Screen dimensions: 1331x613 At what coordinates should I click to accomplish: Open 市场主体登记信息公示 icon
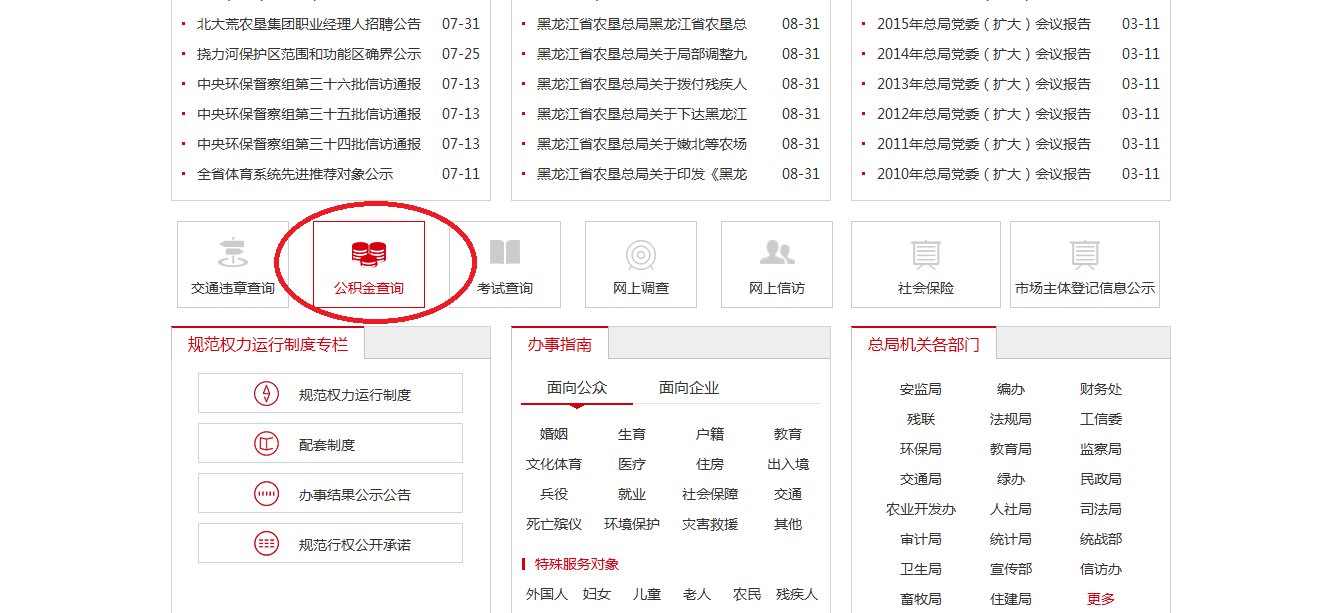click(1084, 263)
